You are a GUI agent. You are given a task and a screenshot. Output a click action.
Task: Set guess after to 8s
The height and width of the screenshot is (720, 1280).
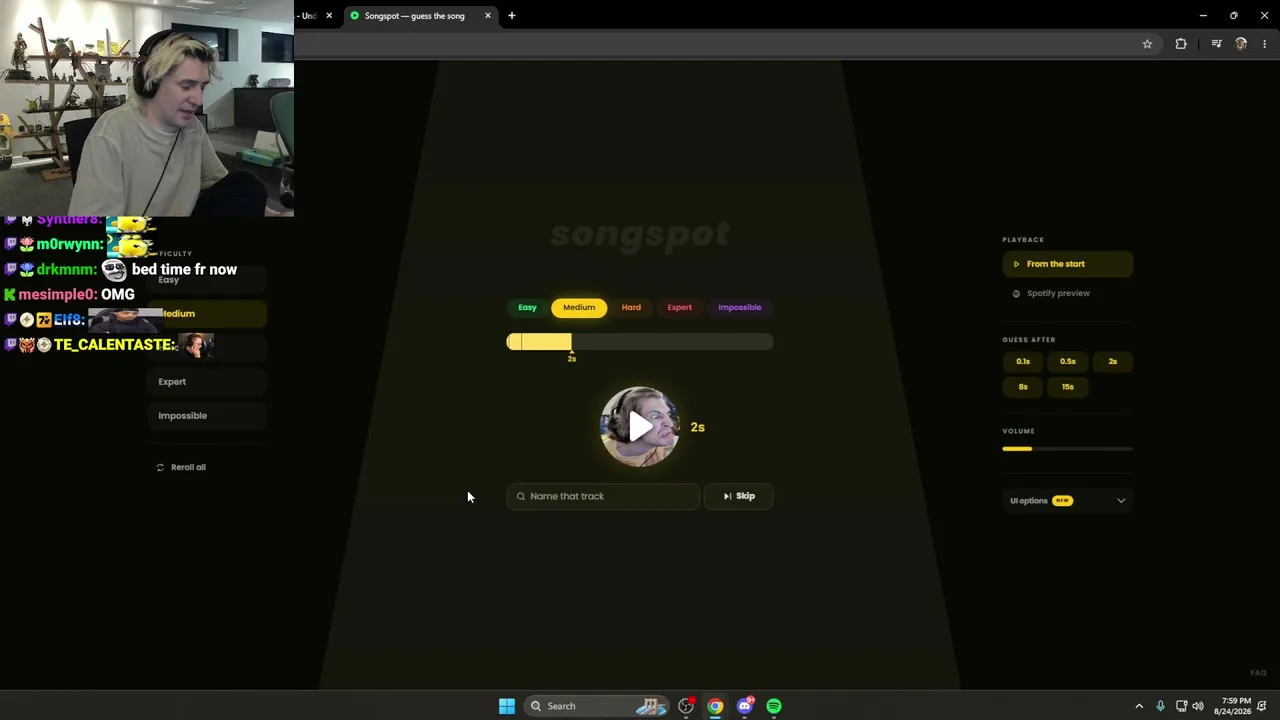(x=1023, y=386)
